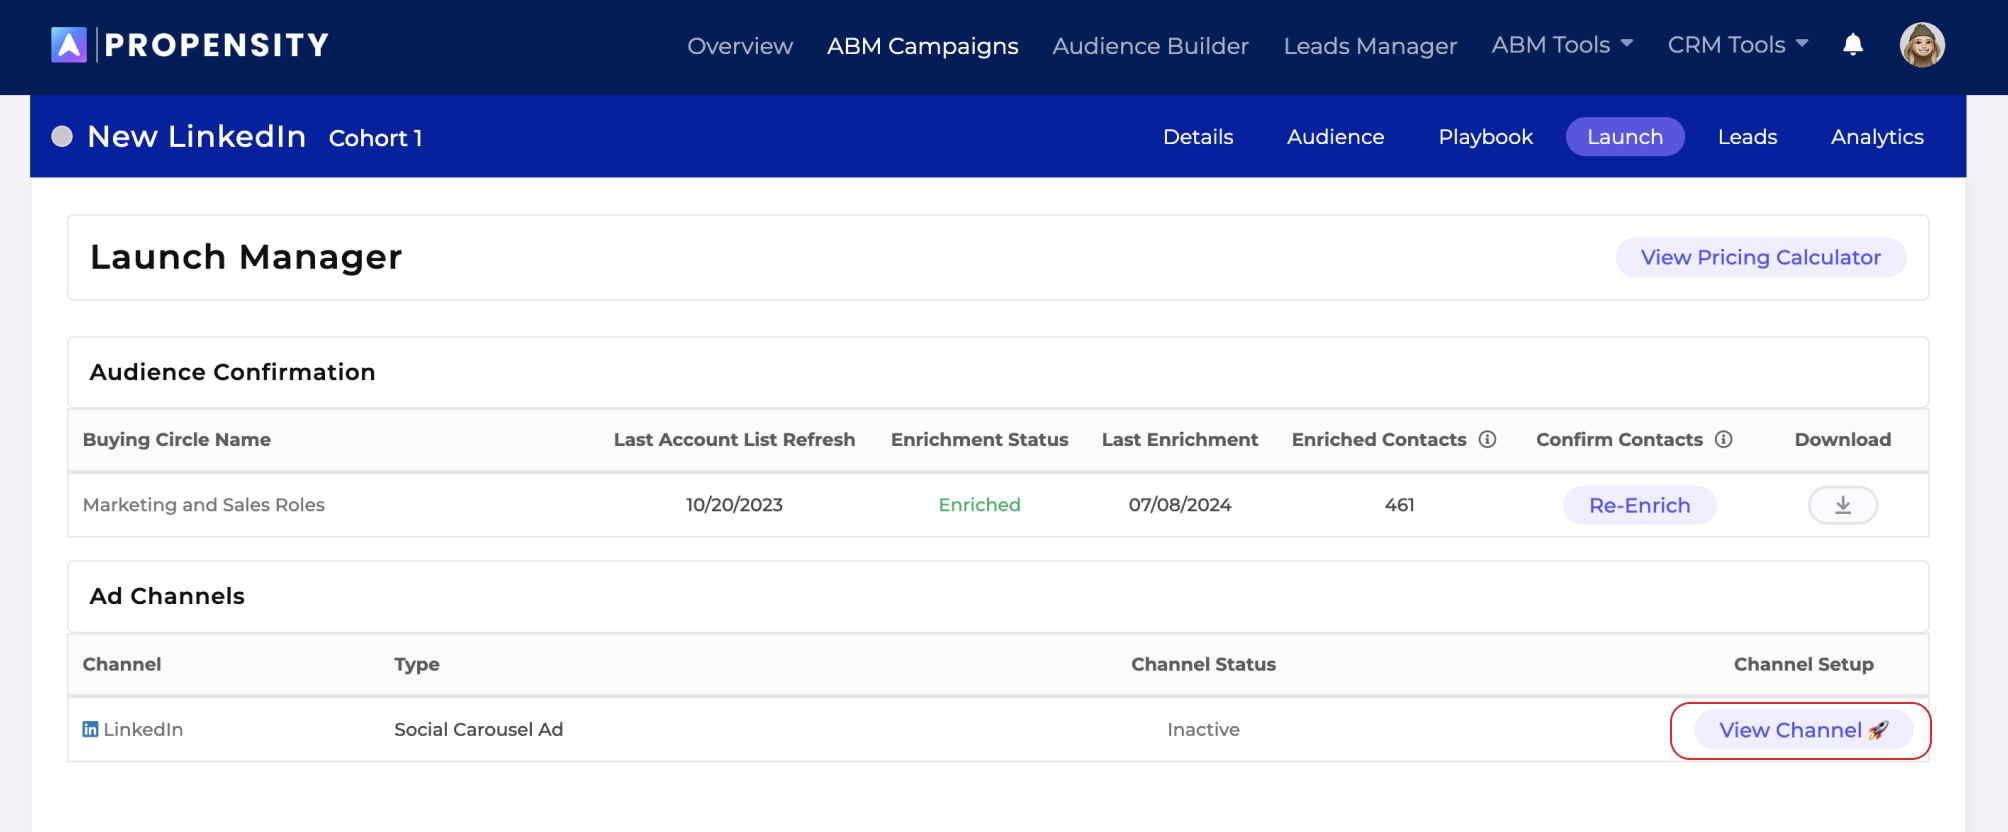Click the Launch Manager heading
This screenshot has width=2008, height=832.
246,257
